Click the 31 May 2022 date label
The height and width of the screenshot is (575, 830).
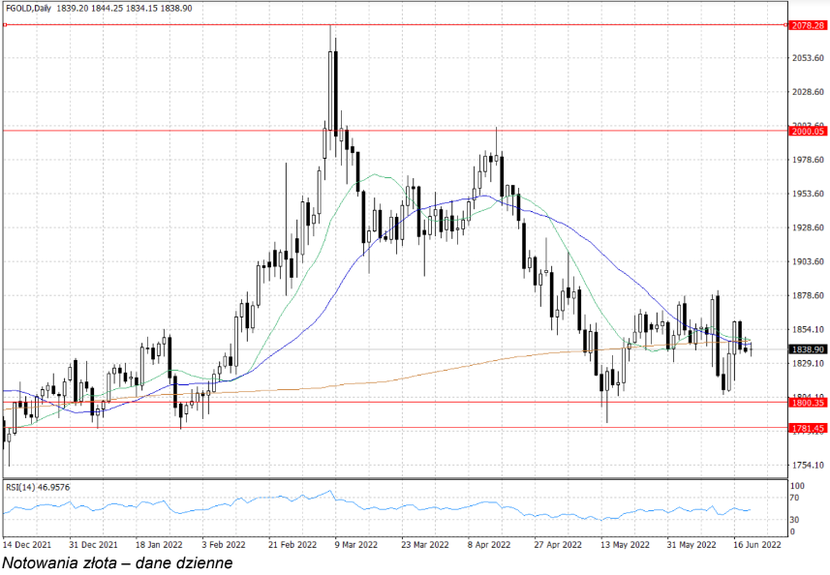(x=691, y=545)
